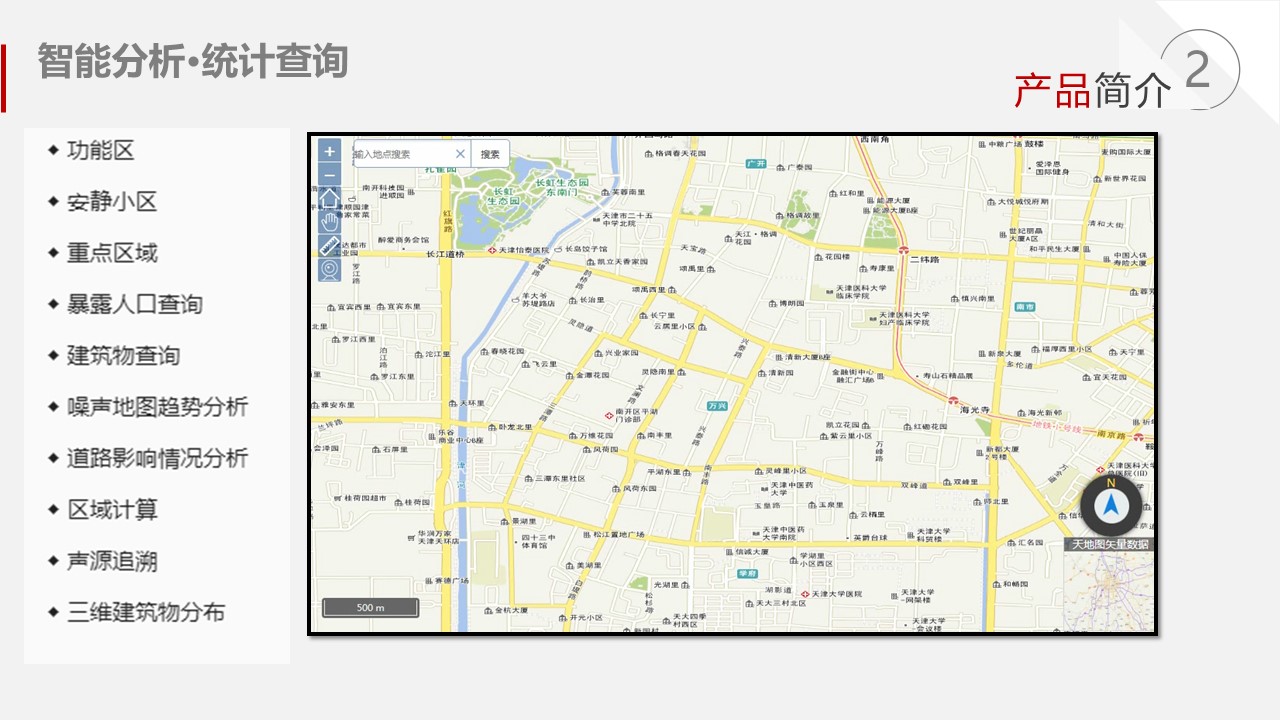
Task: Click the 500 m scale bar
Action: pos(372,607)
